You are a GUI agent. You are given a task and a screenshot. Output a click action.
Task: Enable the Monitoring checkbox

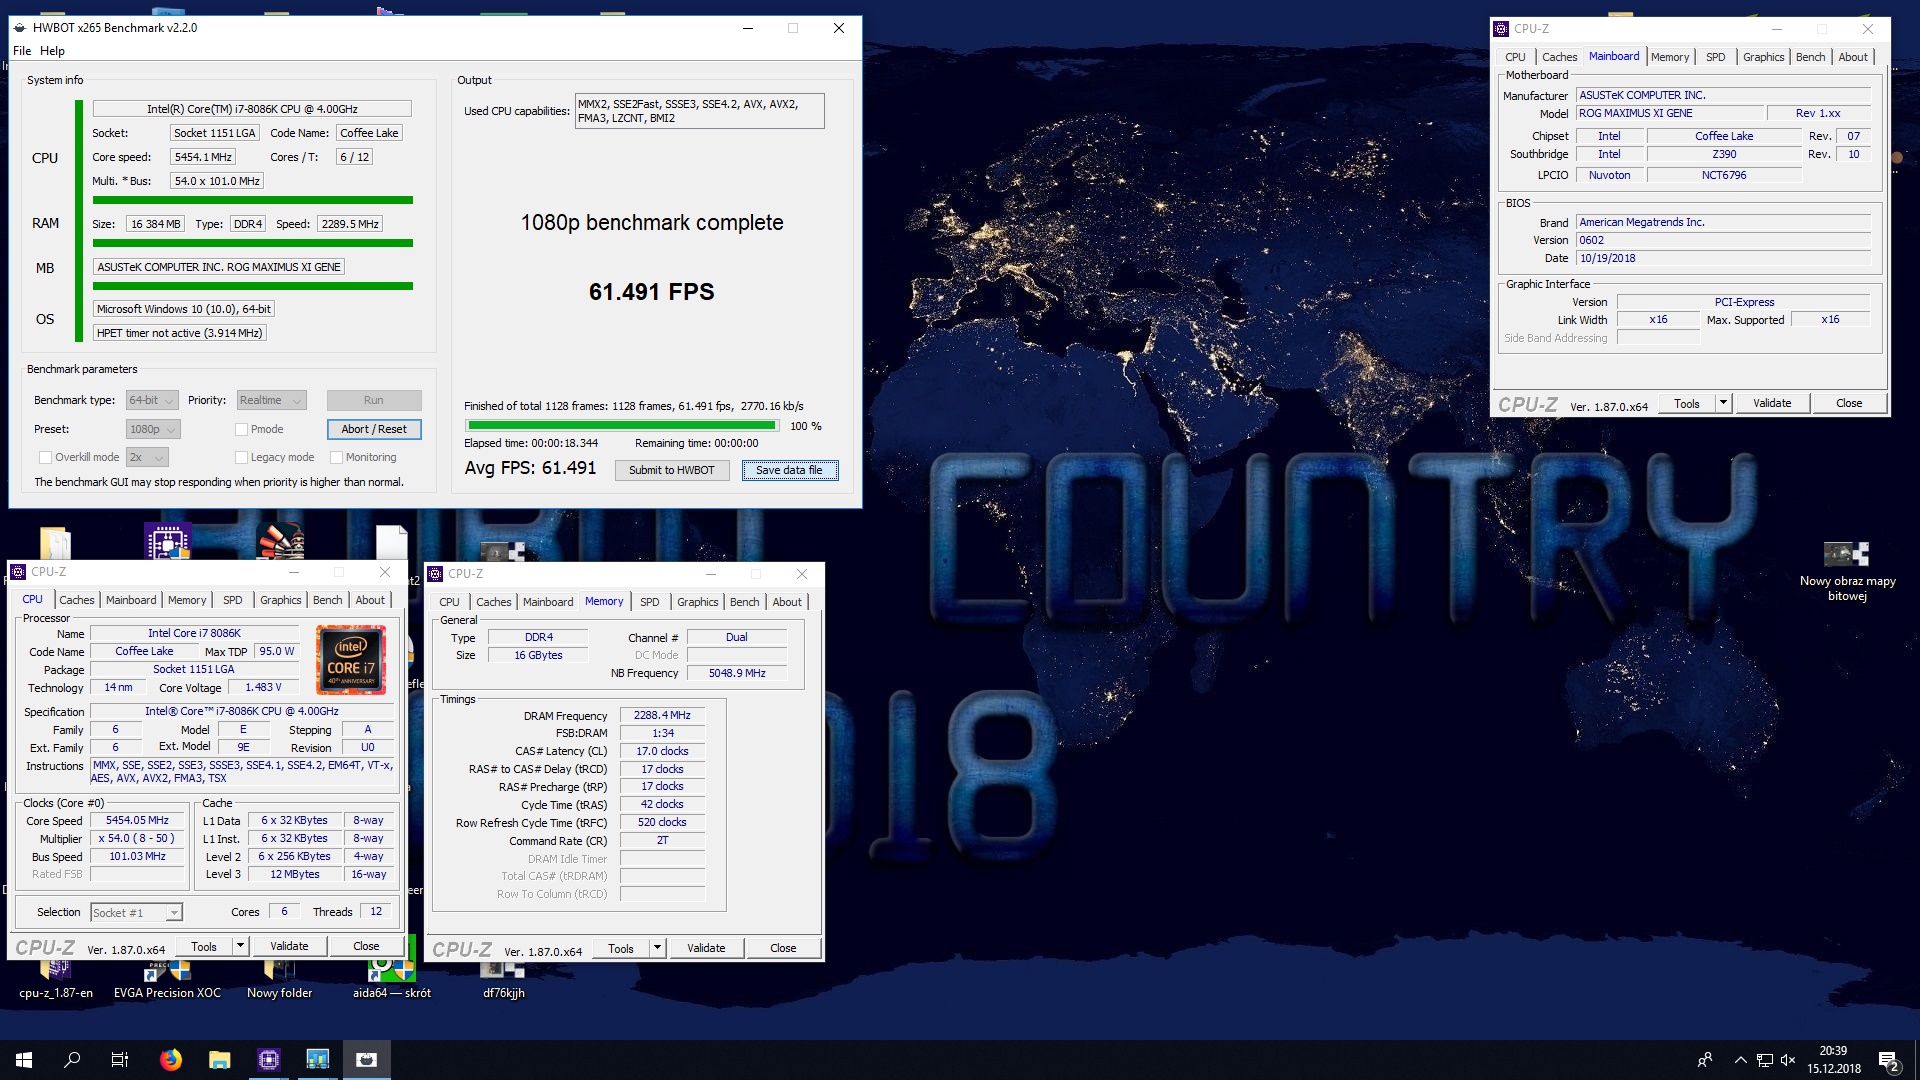tap(336, 457)
